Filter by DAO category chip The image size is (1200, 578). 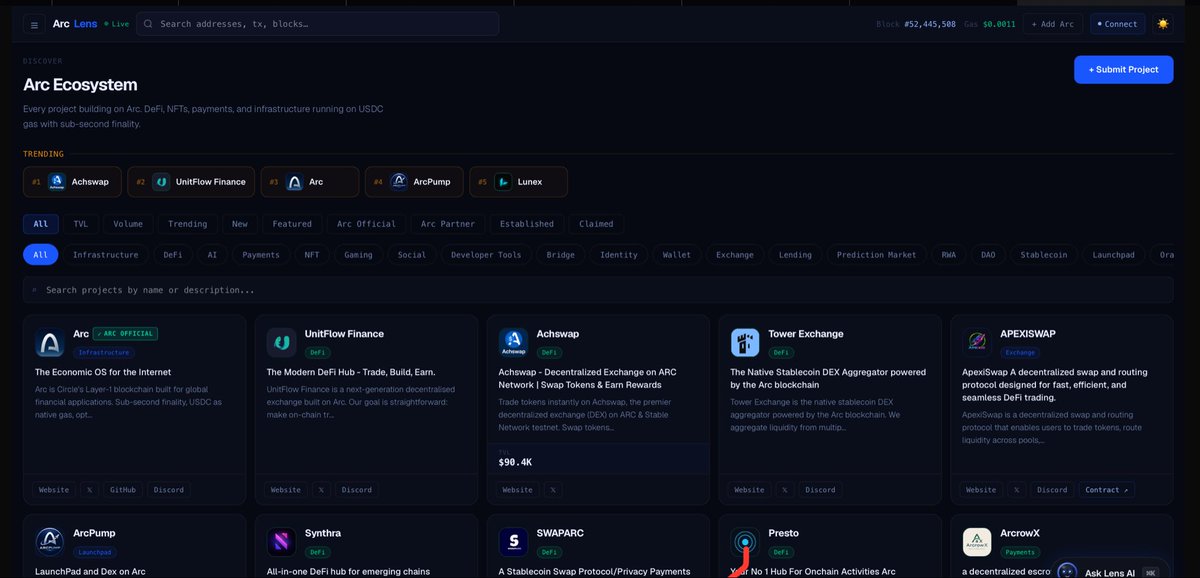click(x=988, y=255)
